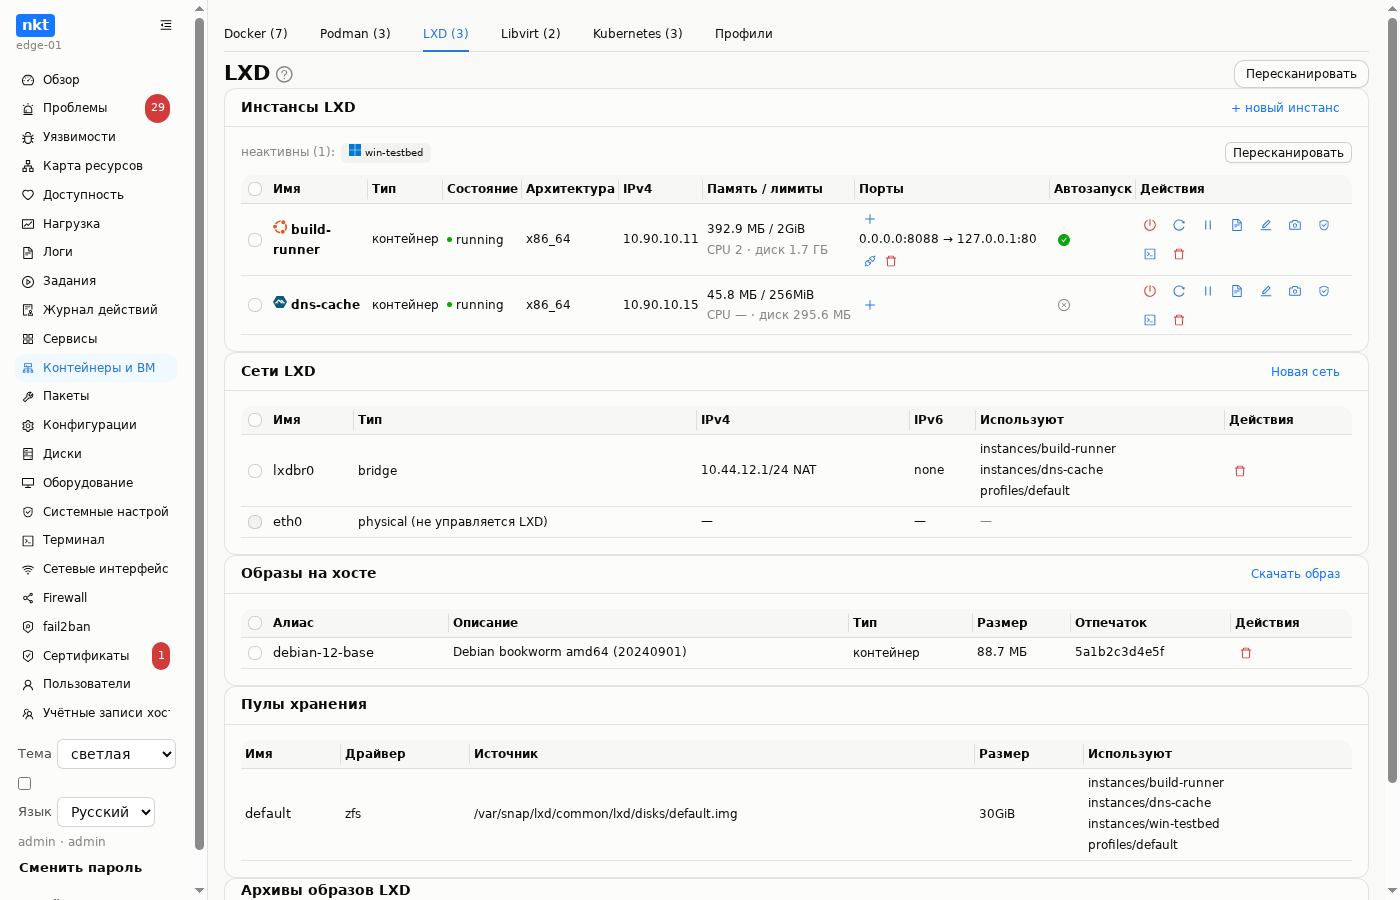Open the theme dropdown
1400x900 pixels.
click(x=116, y=754)
